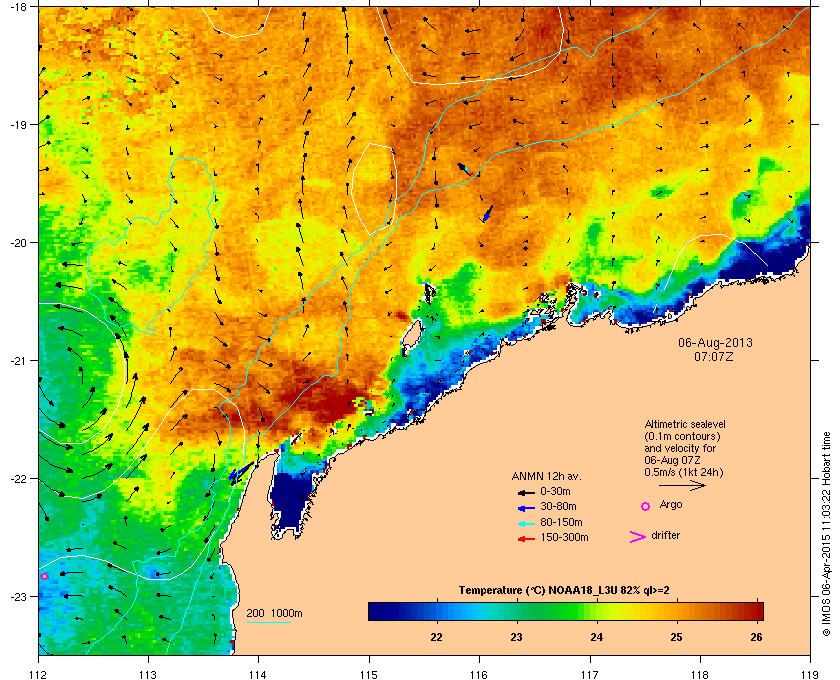This screenshot has height=680, width=840.
Task: Click the red 150-300m arrow legend symbol
Action: [x=526, y=539]
